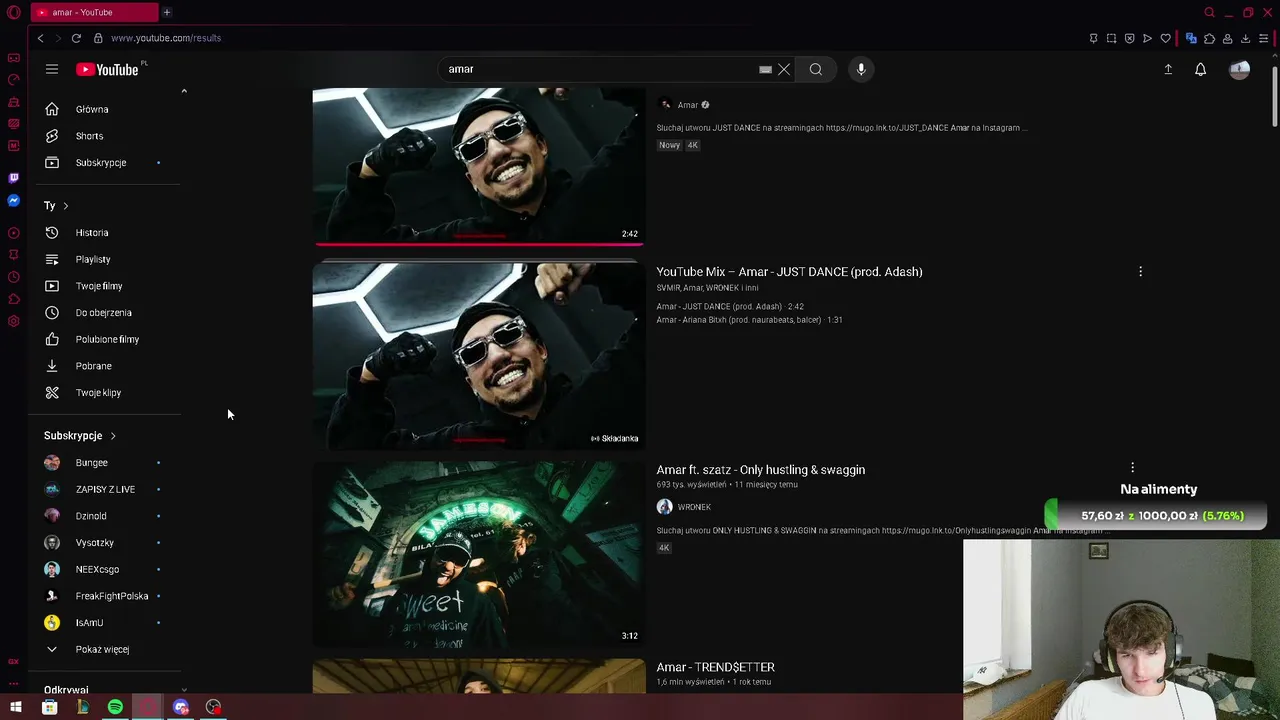Open the Opera GX menu logo
This screenshot has width=1280, height=720.
click(x=13, y=12)
